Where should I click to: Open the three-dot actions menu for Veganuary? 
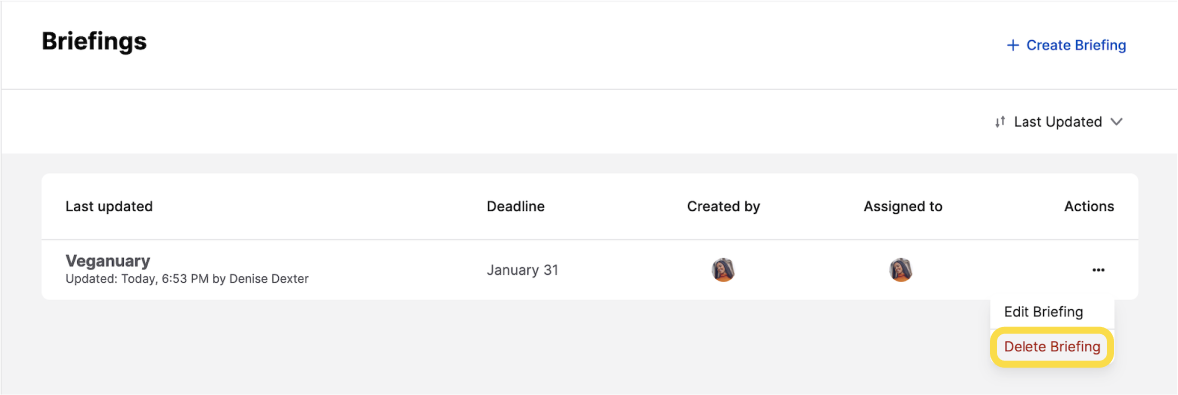tap(1098, 270)
